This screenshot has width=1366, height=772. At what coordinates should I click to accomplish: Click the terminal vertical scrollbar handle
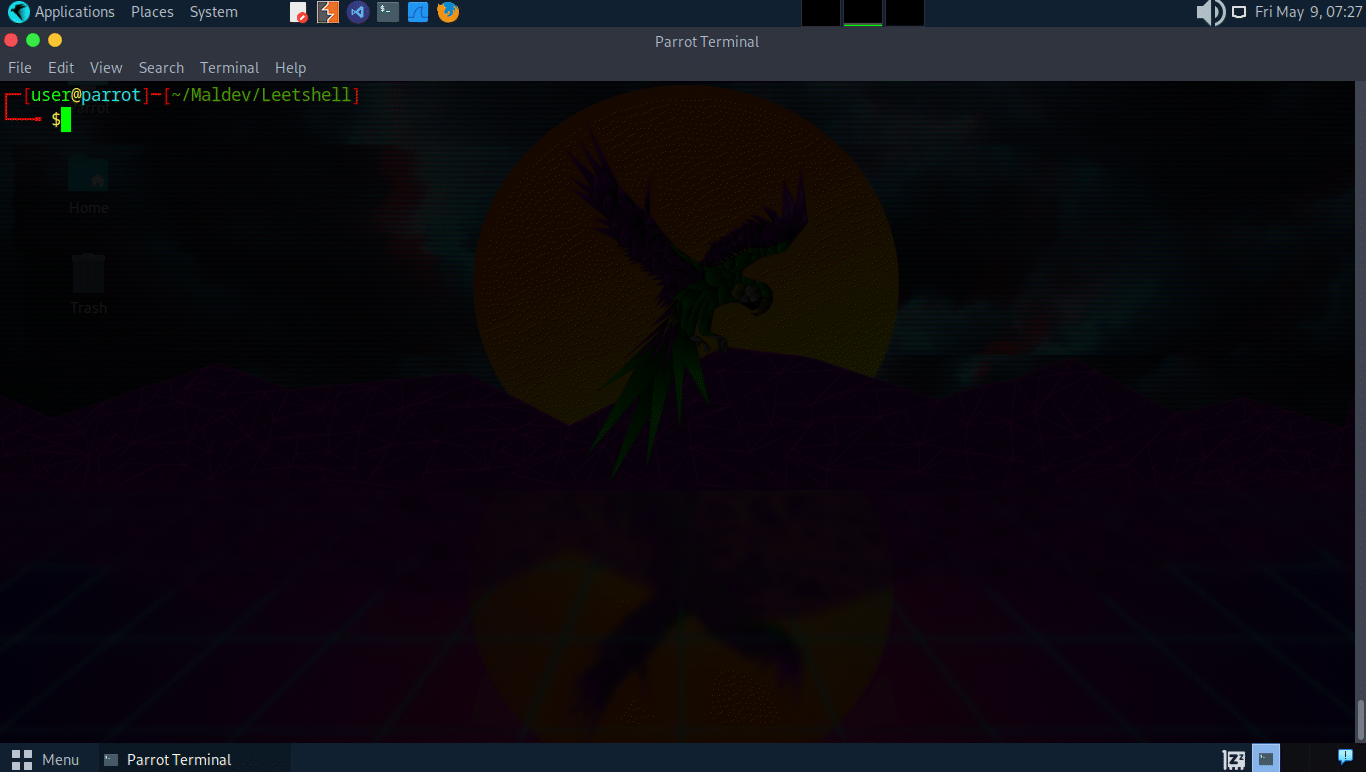[x=1360, y=718]
